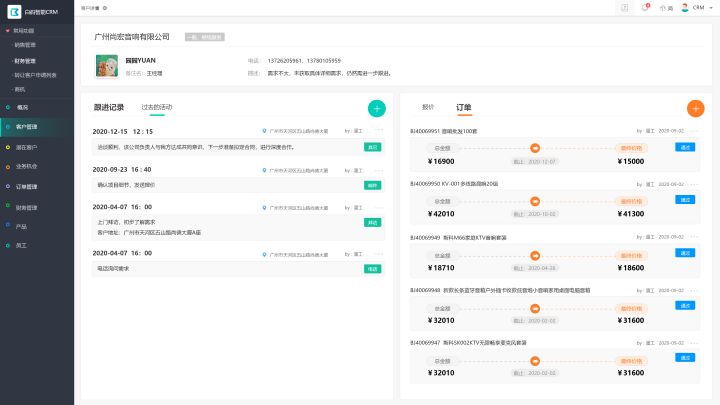Click the green add follow-up record button
The height and width of the screenshot is (405, 720).
376,108
